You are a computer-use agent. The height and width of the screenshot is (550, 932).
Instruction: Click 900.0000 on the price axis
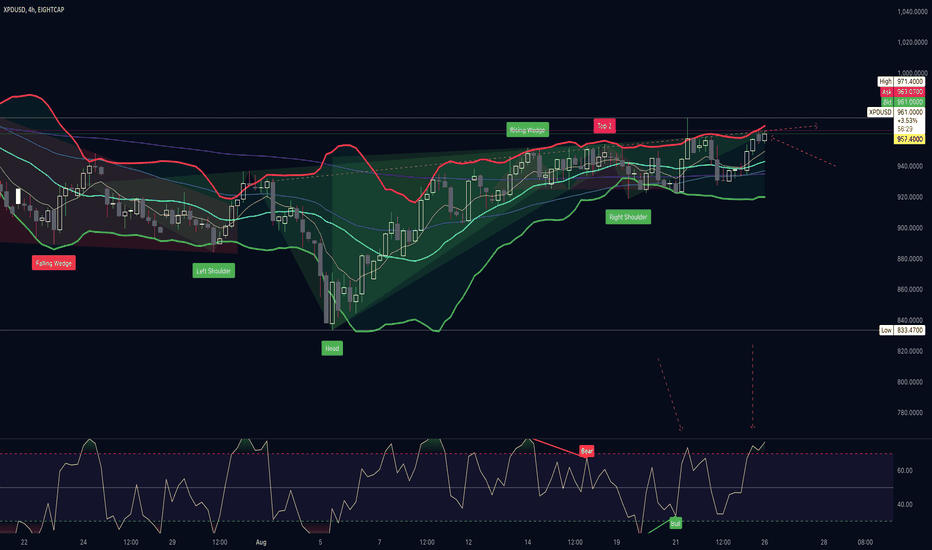coord(909,228)
